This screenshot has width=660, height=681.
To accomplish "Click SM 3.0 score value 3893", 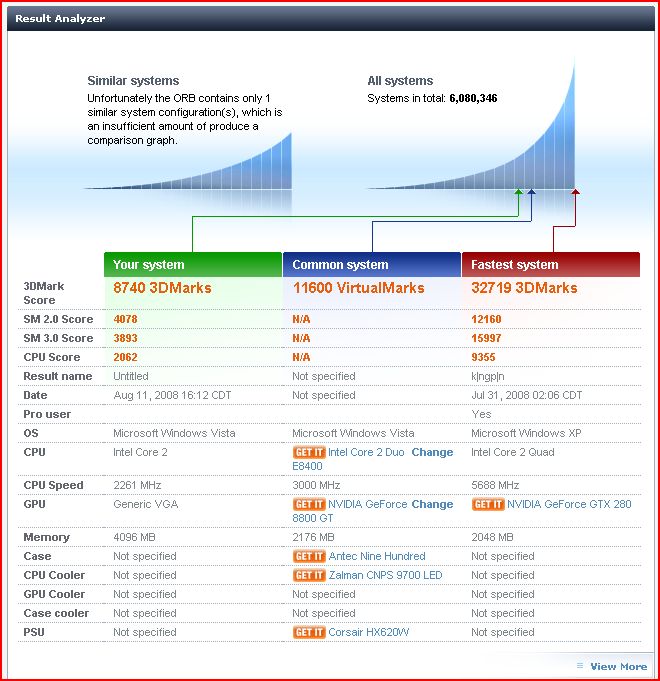I will pos(125,338).
